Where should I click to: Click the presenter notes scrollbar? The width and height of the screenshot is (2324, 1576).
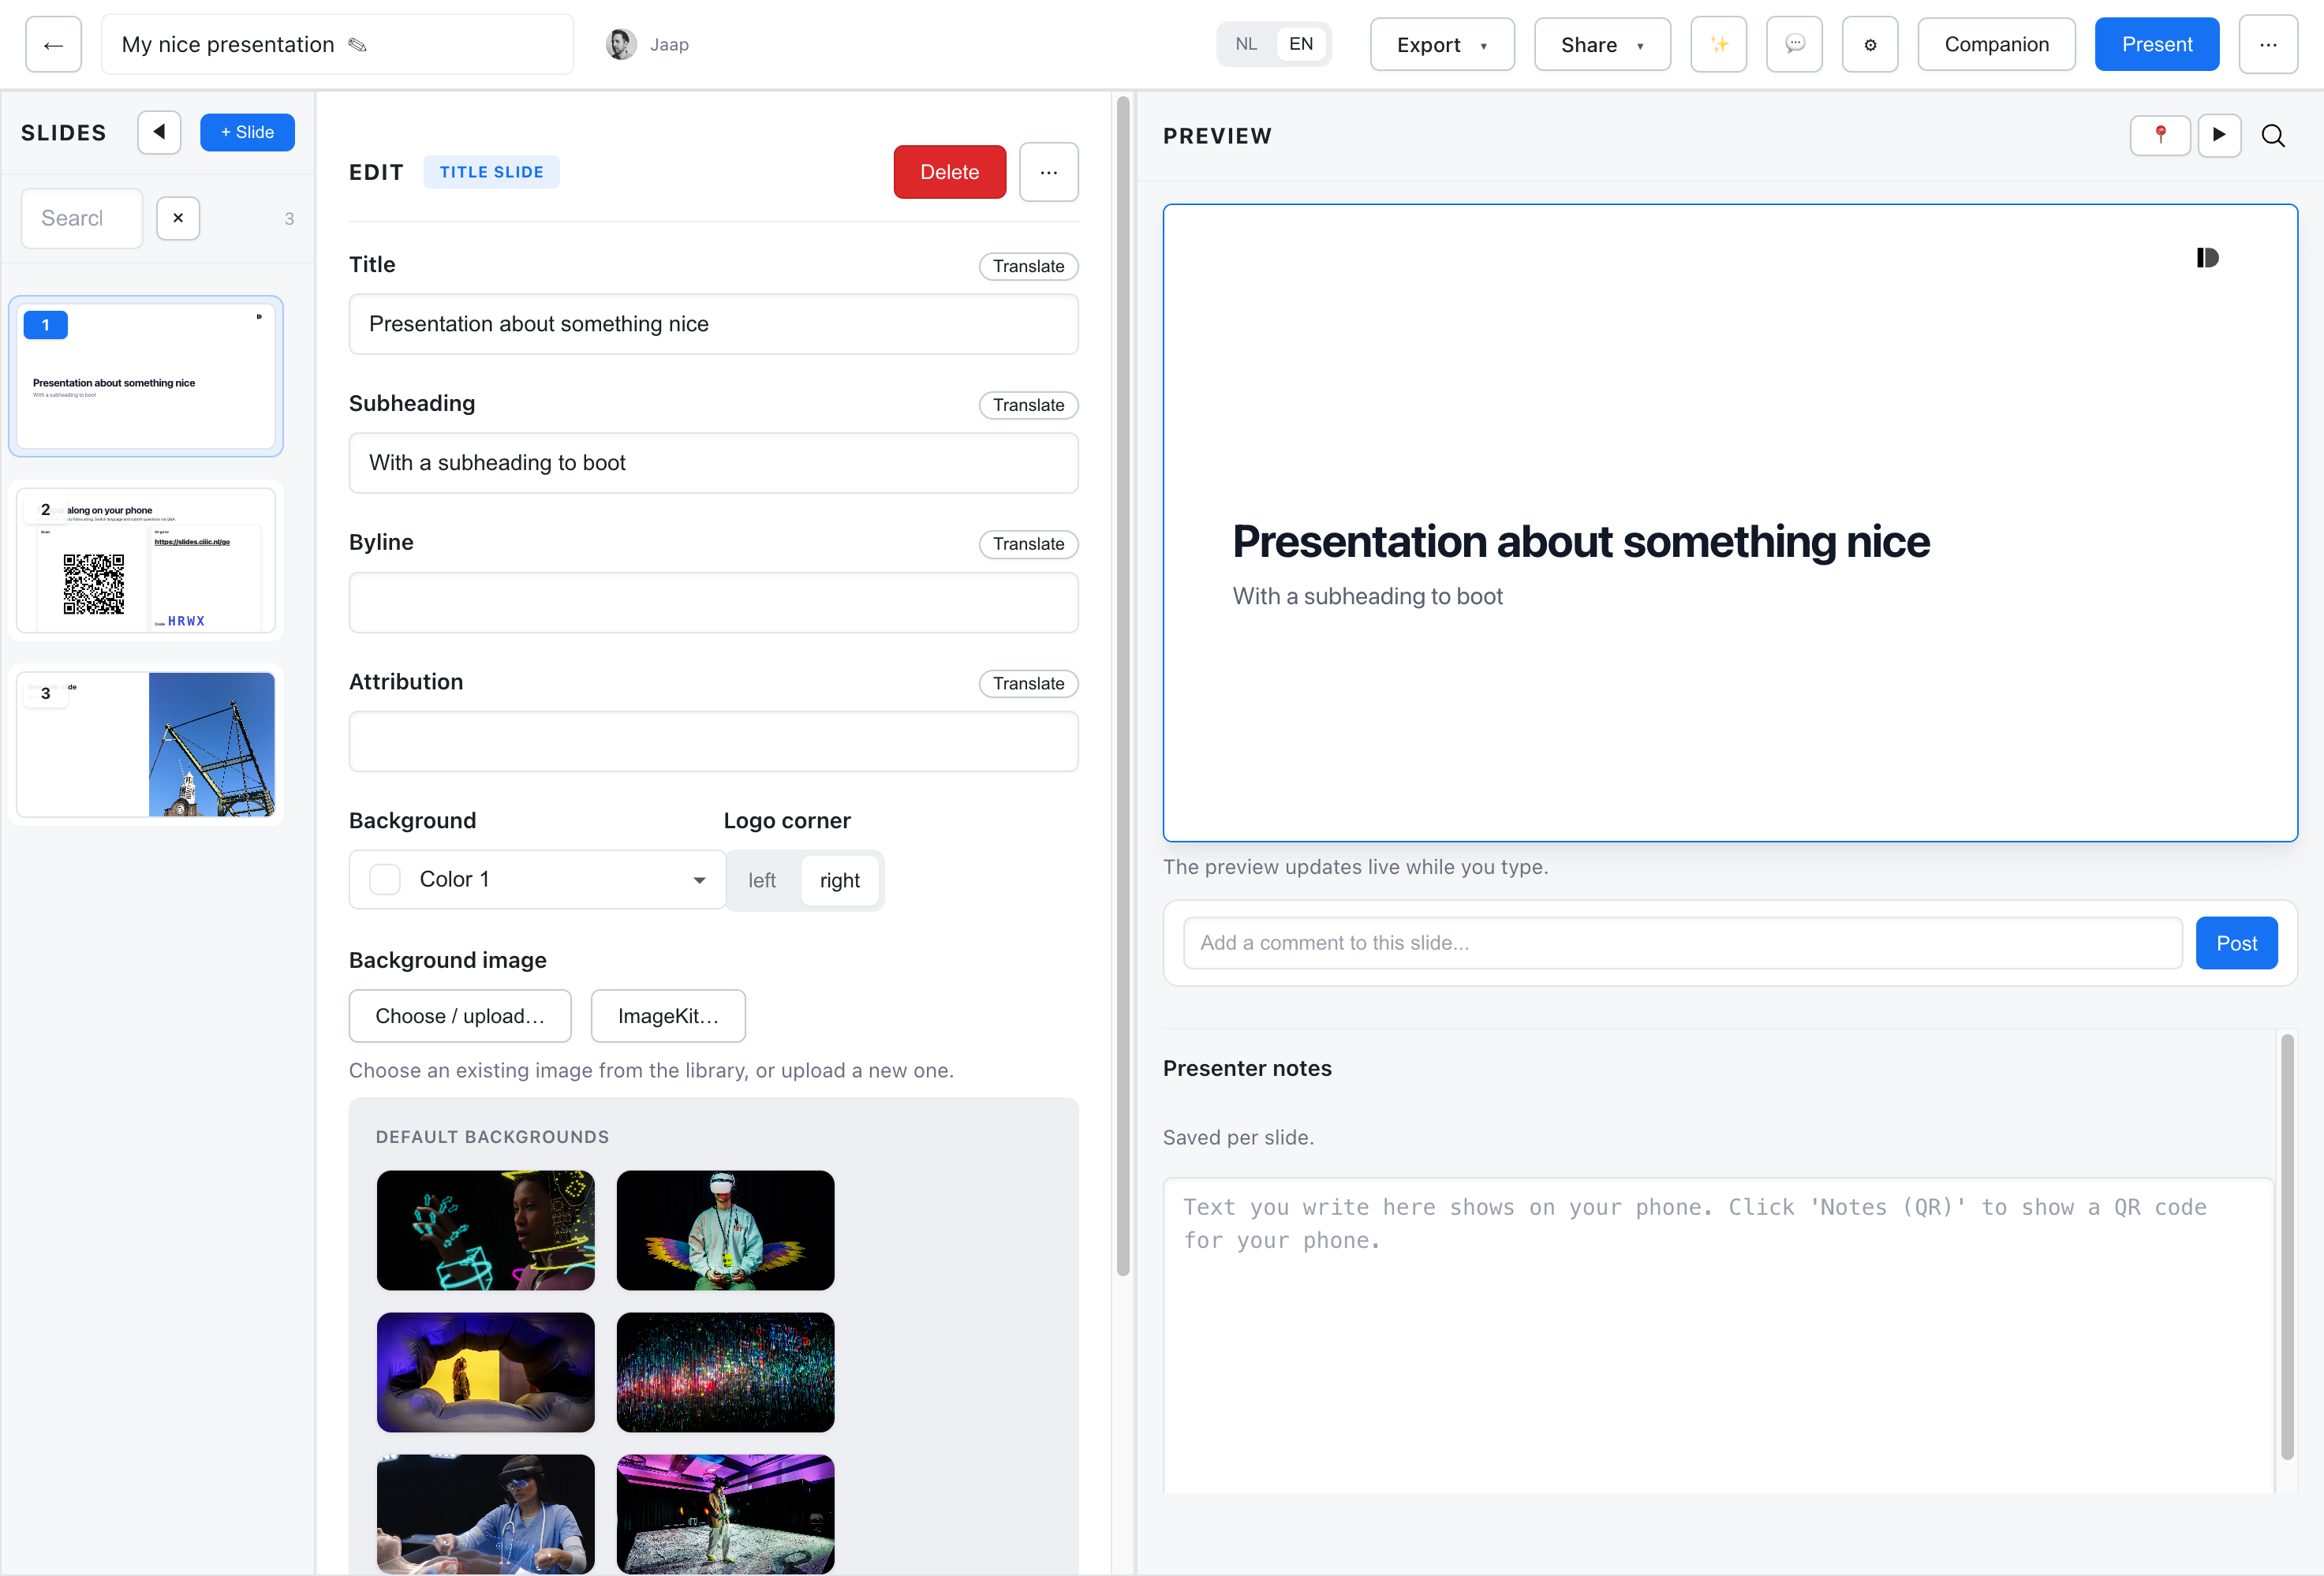tap(2286, 1247)
